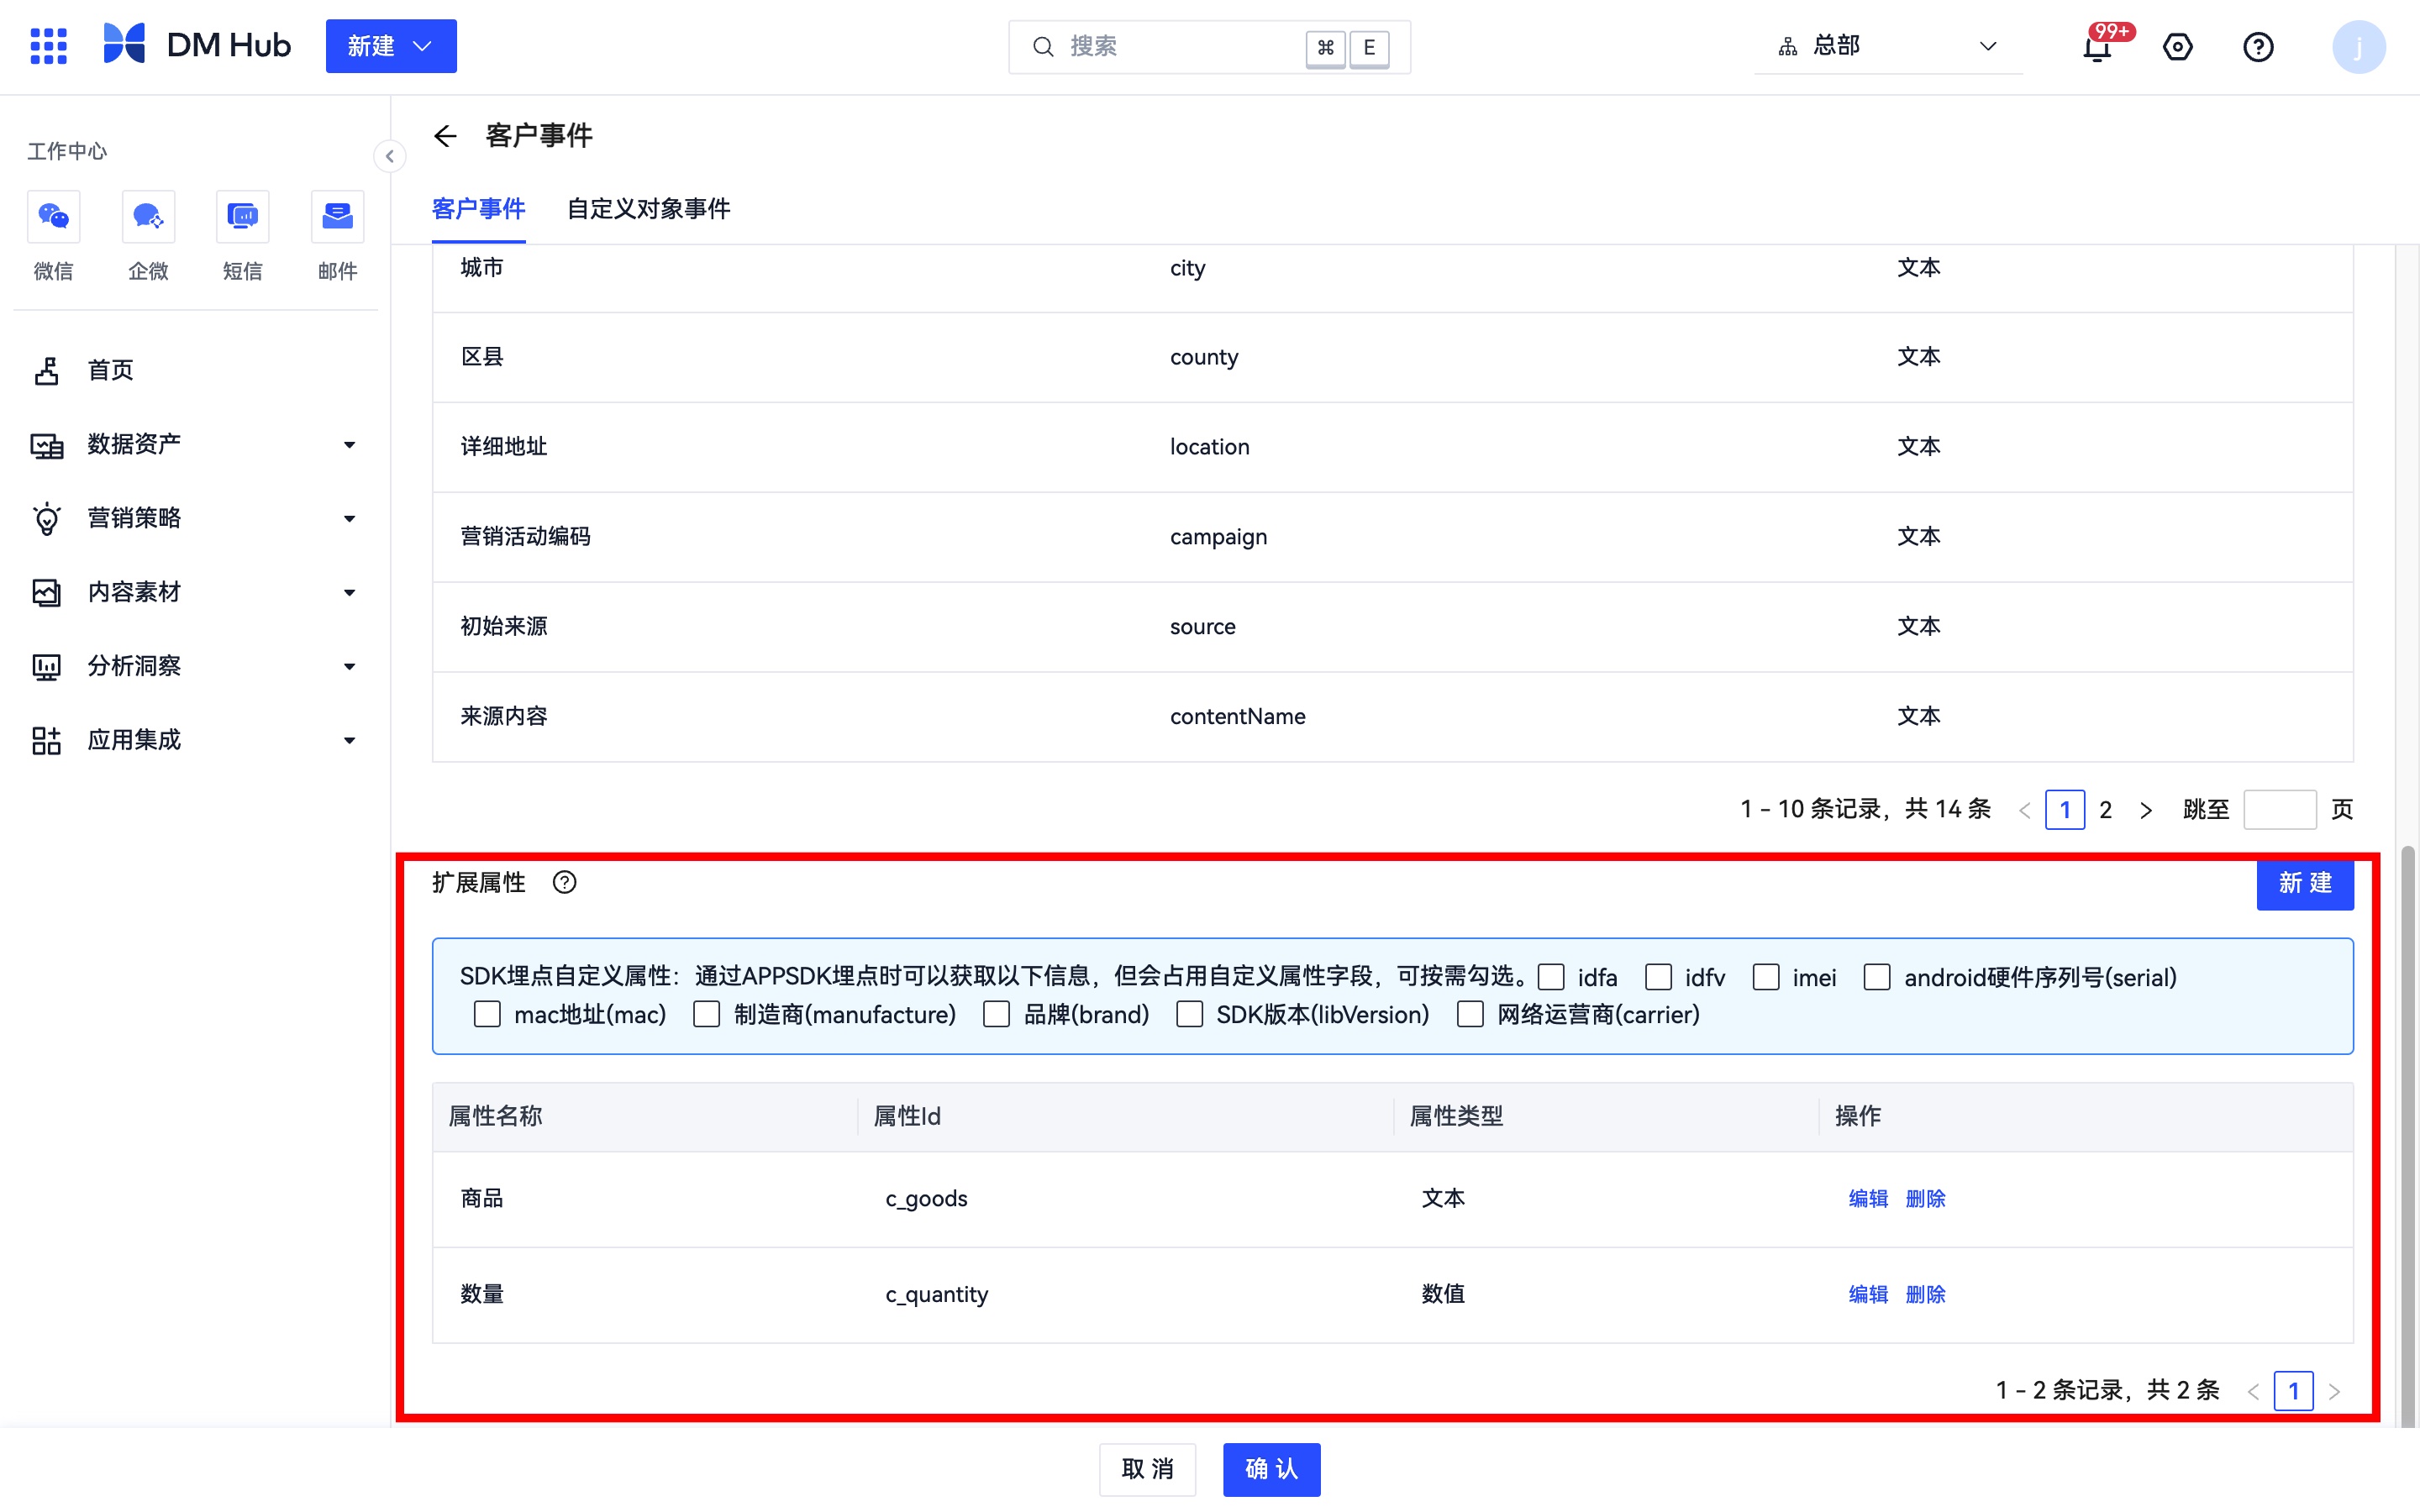Enable the imei checkbox
The width and height of the screenshot is (2420, 1512).
(1766, 977)
